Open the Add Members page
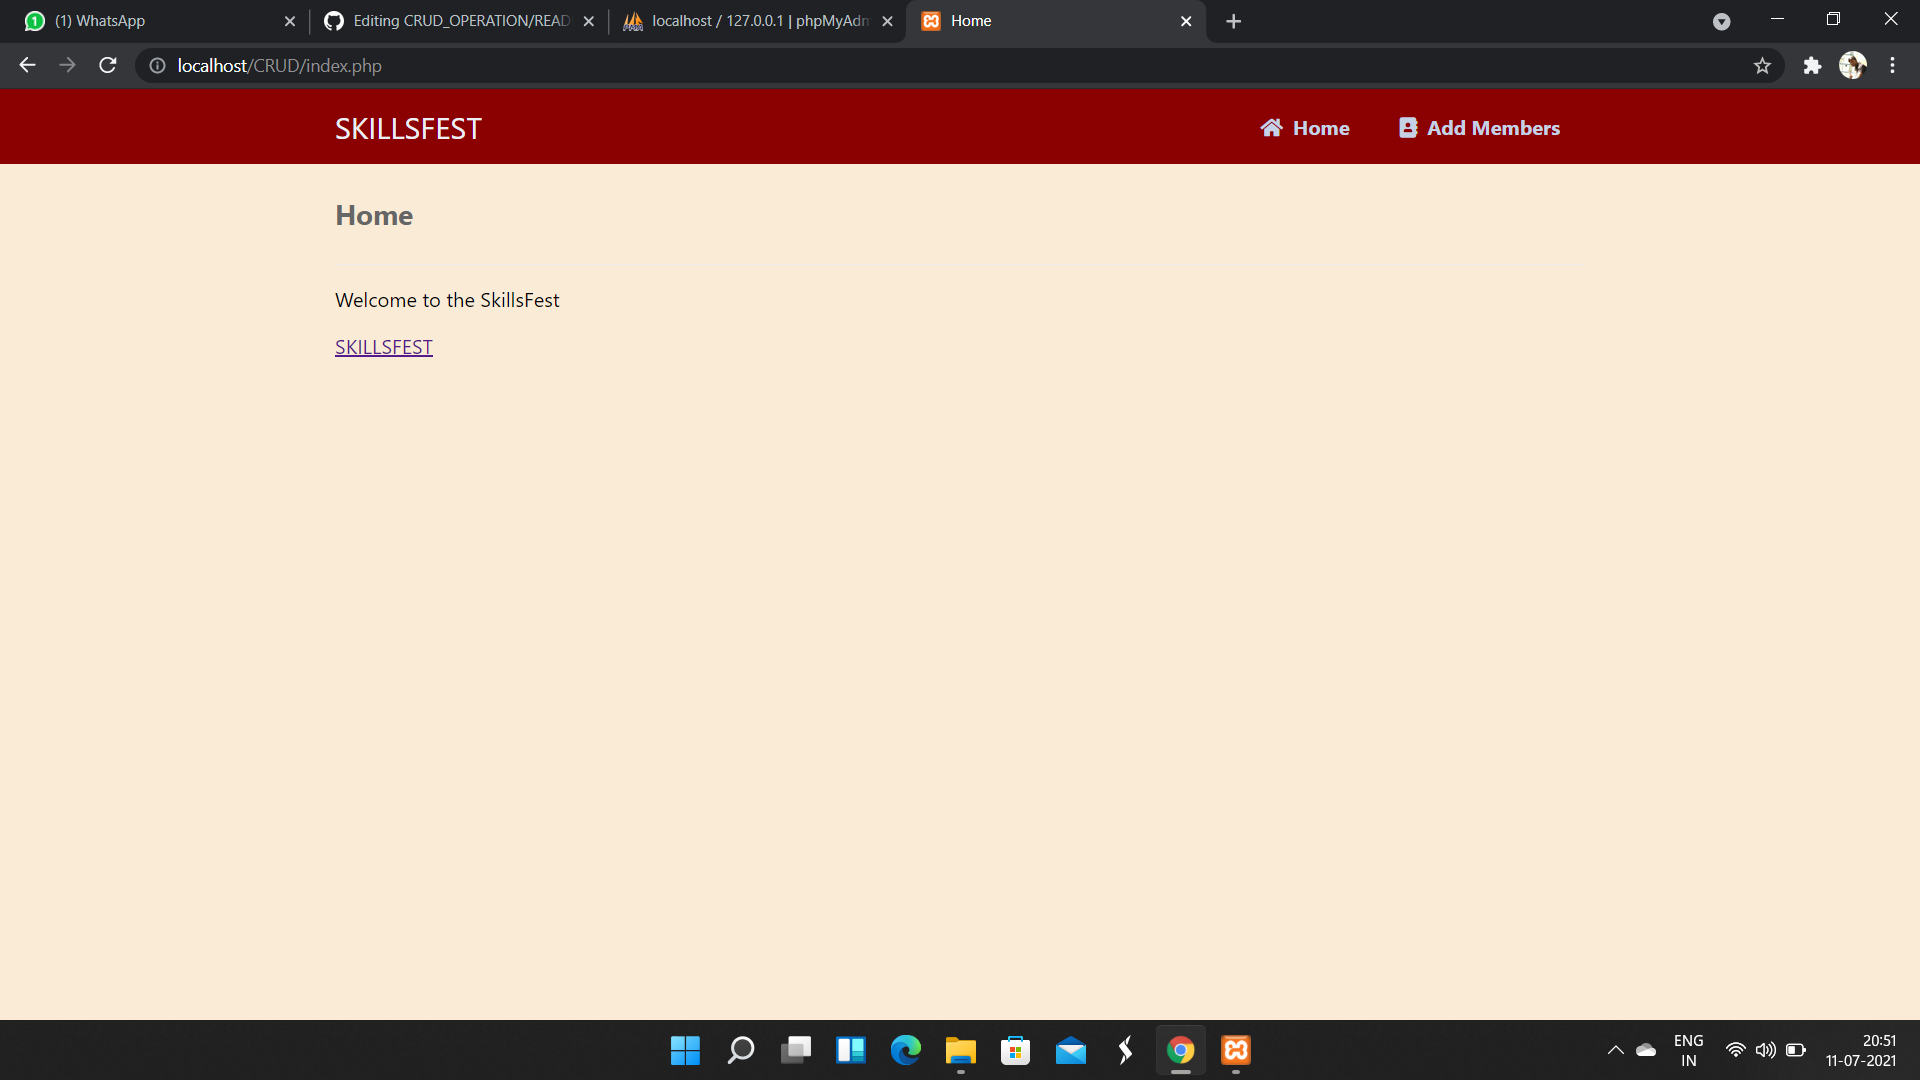 point(1479,128)
